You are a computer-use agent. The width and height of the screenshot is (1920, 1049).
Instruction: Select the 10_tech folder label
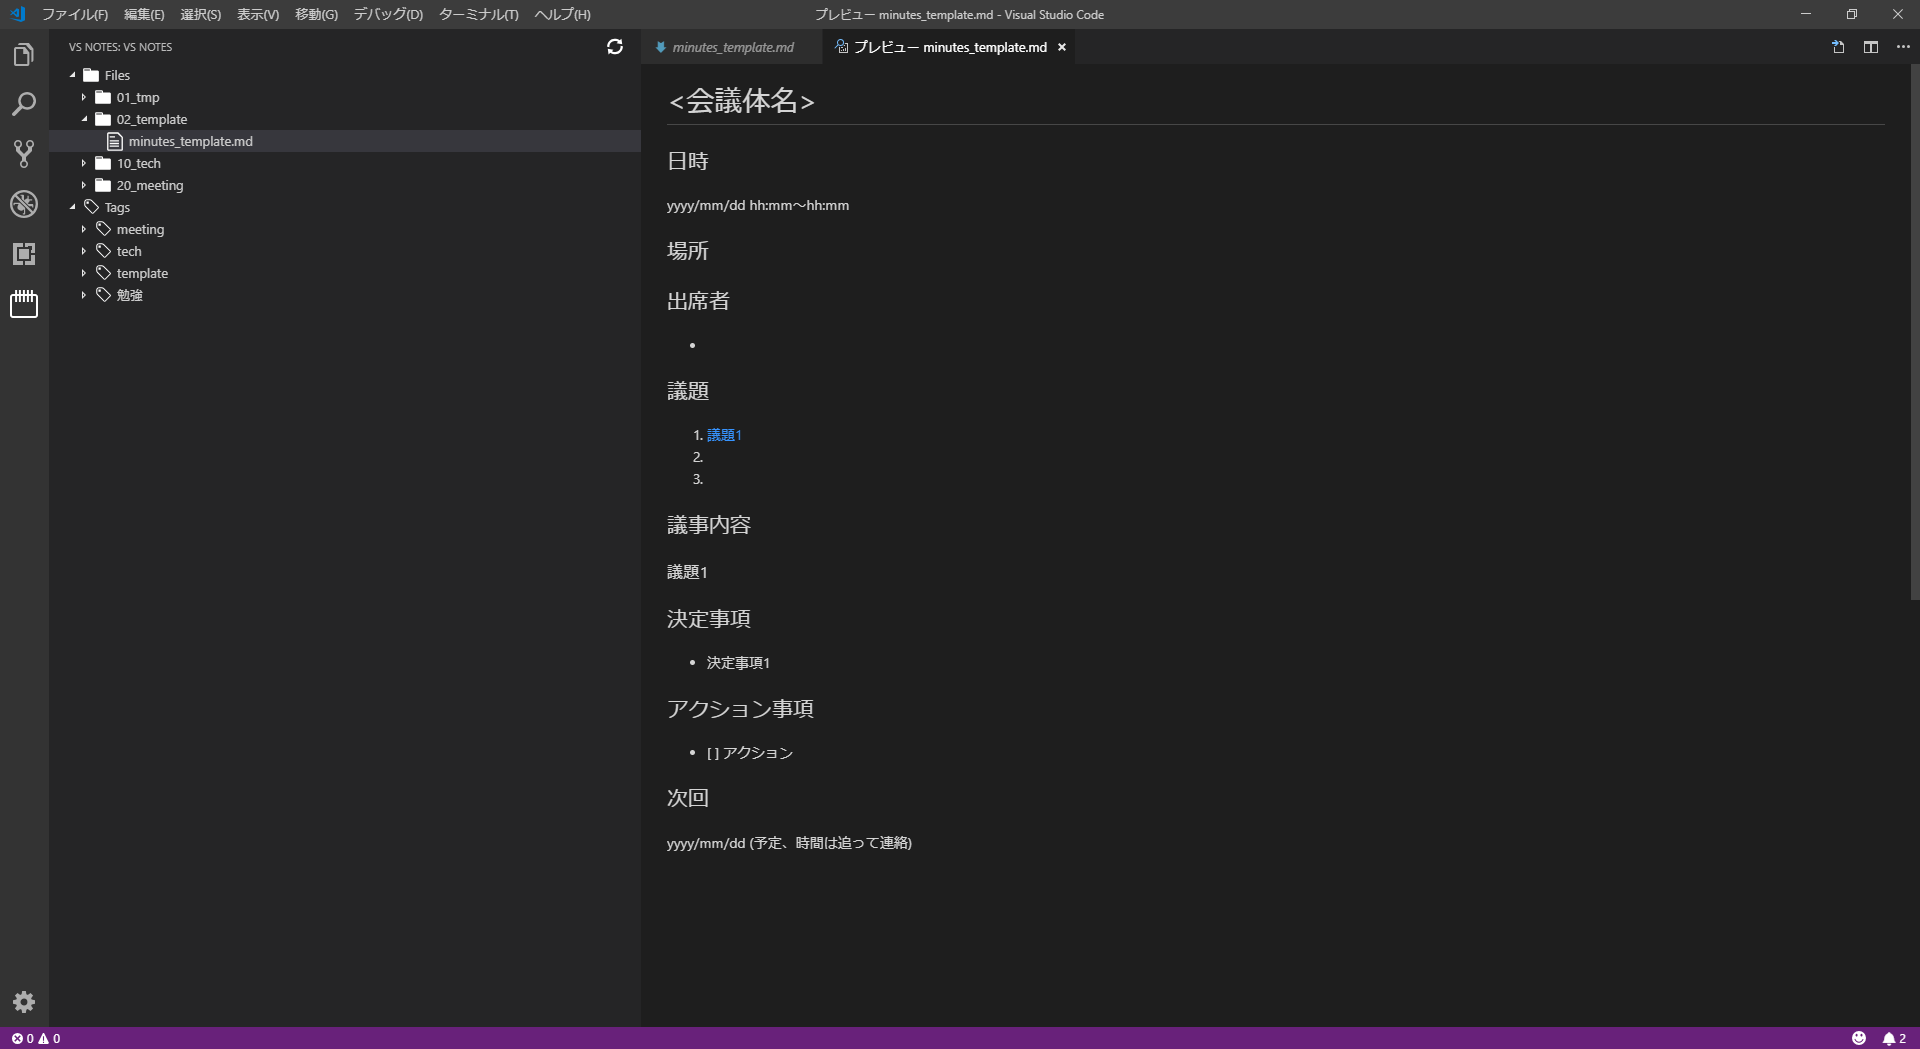tap(139, 163)
